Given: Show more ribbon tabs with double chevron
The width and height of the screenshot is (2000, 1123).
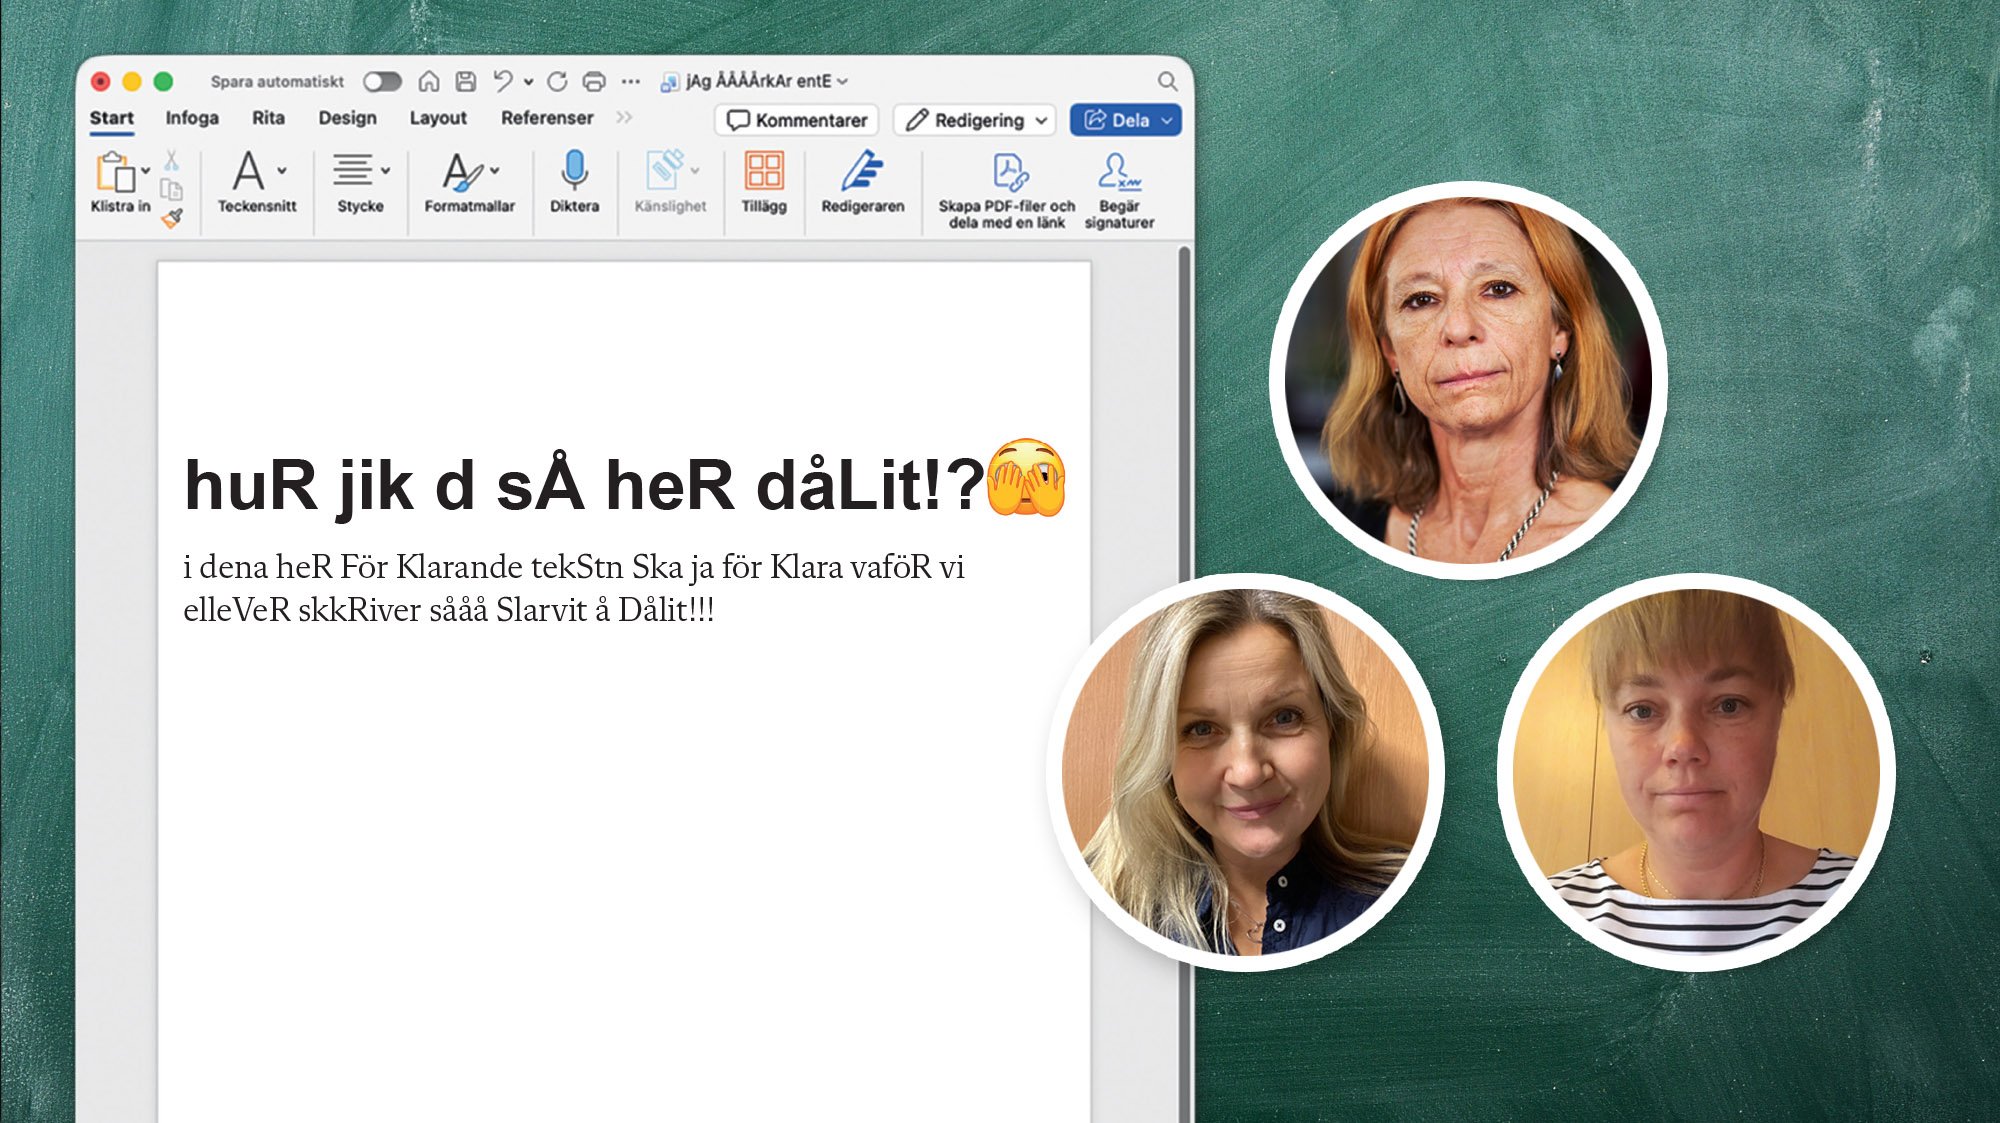Looking at the screenshot, I should pos(624,118).
